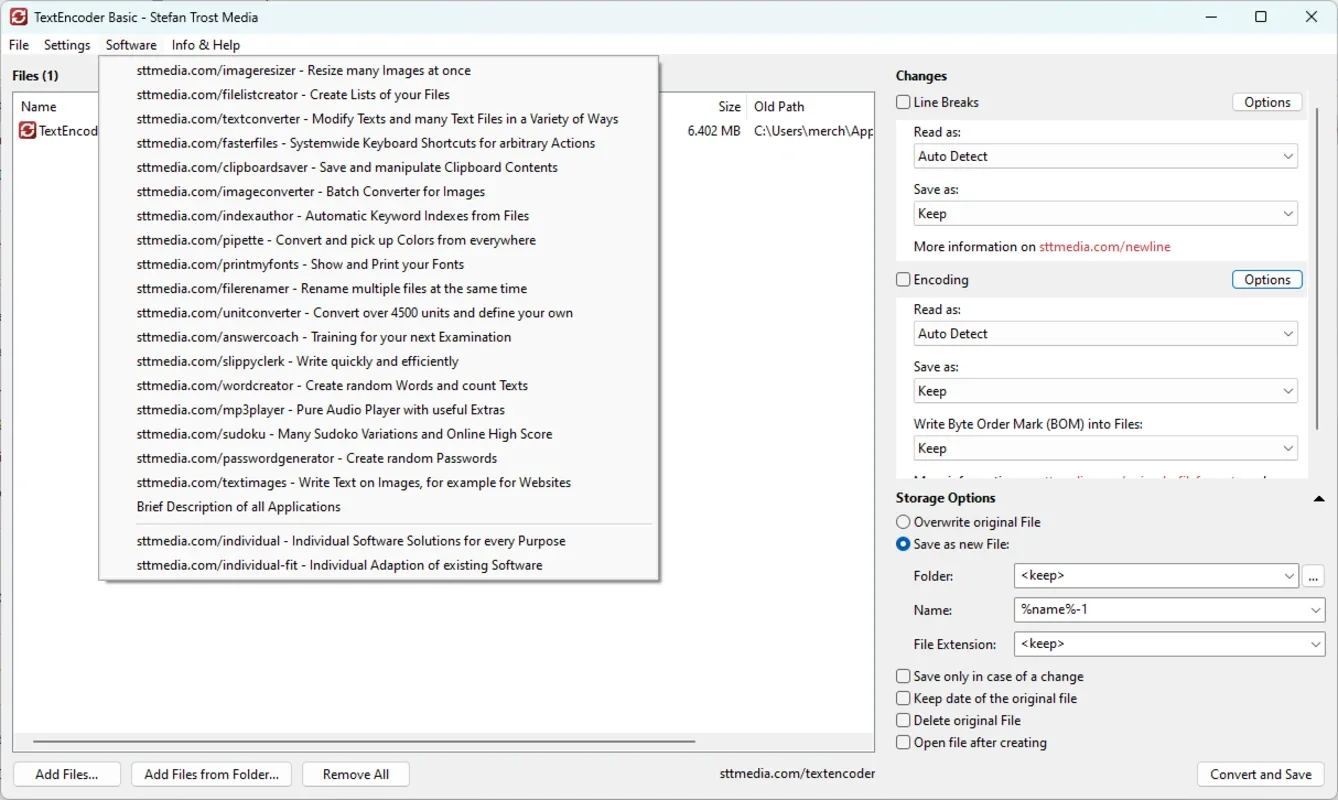The image size is (1338, 800).
Task: Open the sttmedia.com/newline link
Action: 1104,247
